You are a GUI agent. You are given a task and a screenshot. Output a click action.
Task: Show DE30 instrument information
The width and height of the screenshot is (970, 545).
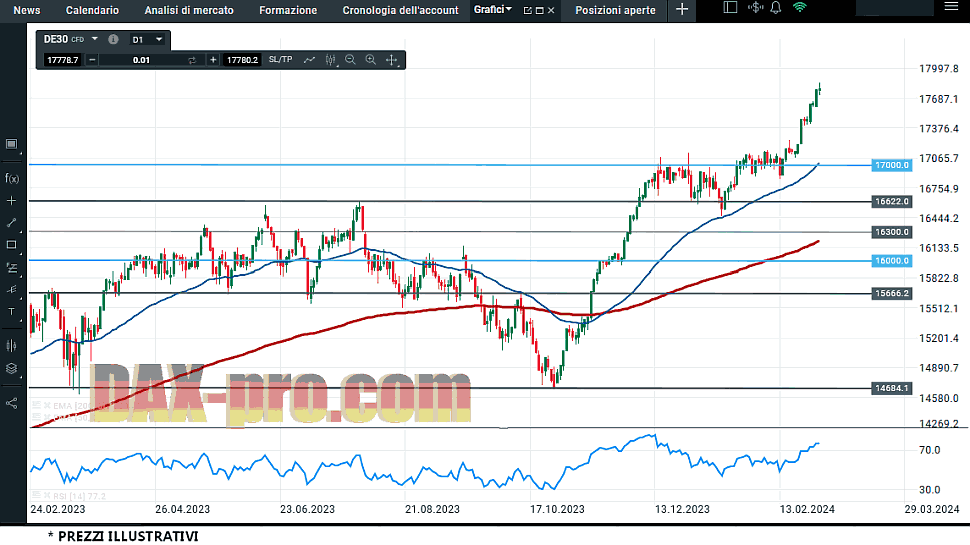(113, 39)
